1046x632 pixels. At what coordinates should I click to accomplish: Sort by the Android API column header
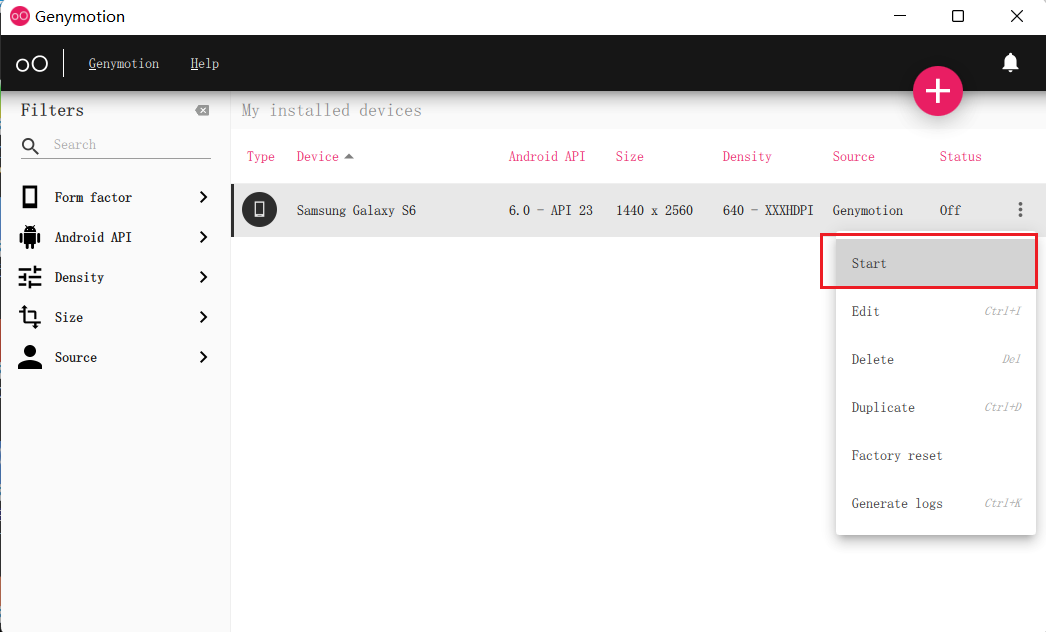[x=547, y=156]
